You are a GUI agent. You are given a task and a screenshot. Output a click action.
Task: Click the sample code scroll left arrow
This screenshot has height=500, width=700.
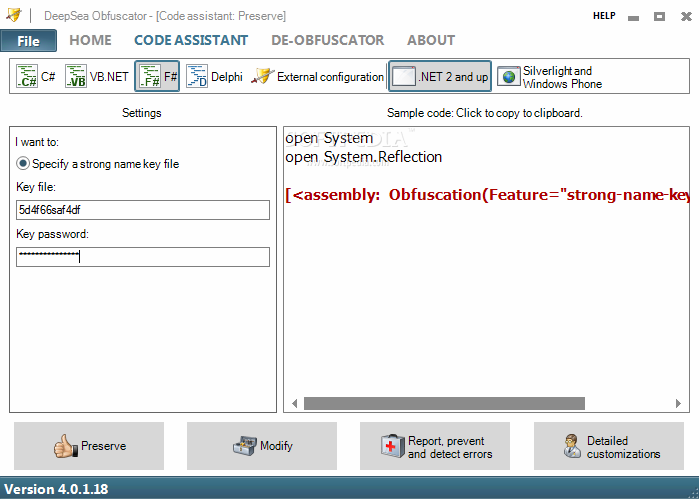point(295,404)
